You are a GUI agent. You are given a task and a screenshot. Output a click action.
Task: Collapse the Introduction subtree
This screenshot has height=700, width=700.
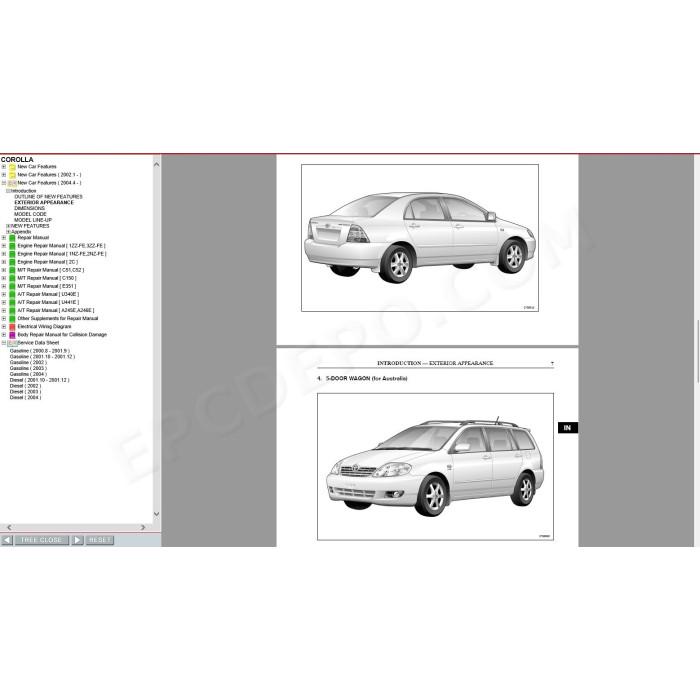(x=8, y=191)
